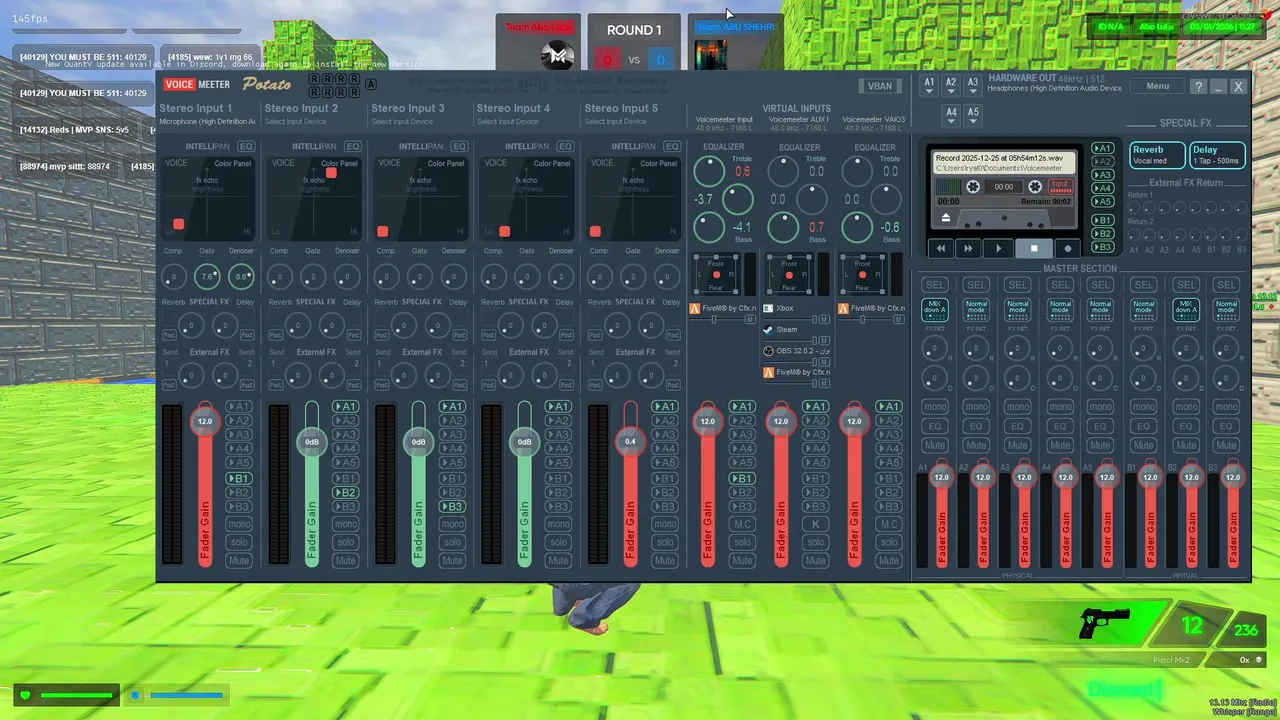Screen dimensions: 1280x720
Task: Toggle recorder output to bus A1
Action: click(x=1103, y=148)
